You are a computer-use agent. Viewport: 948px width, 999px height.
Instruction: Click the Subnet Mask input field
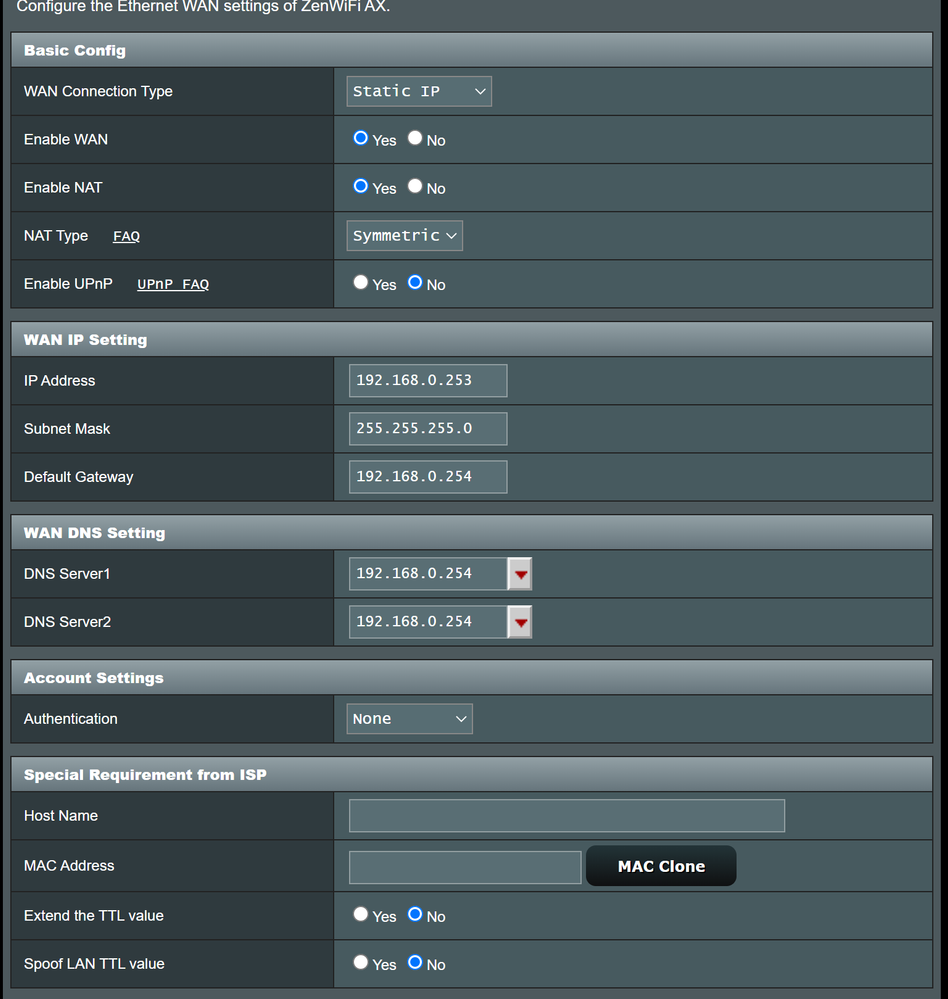(x=428, y=429)
